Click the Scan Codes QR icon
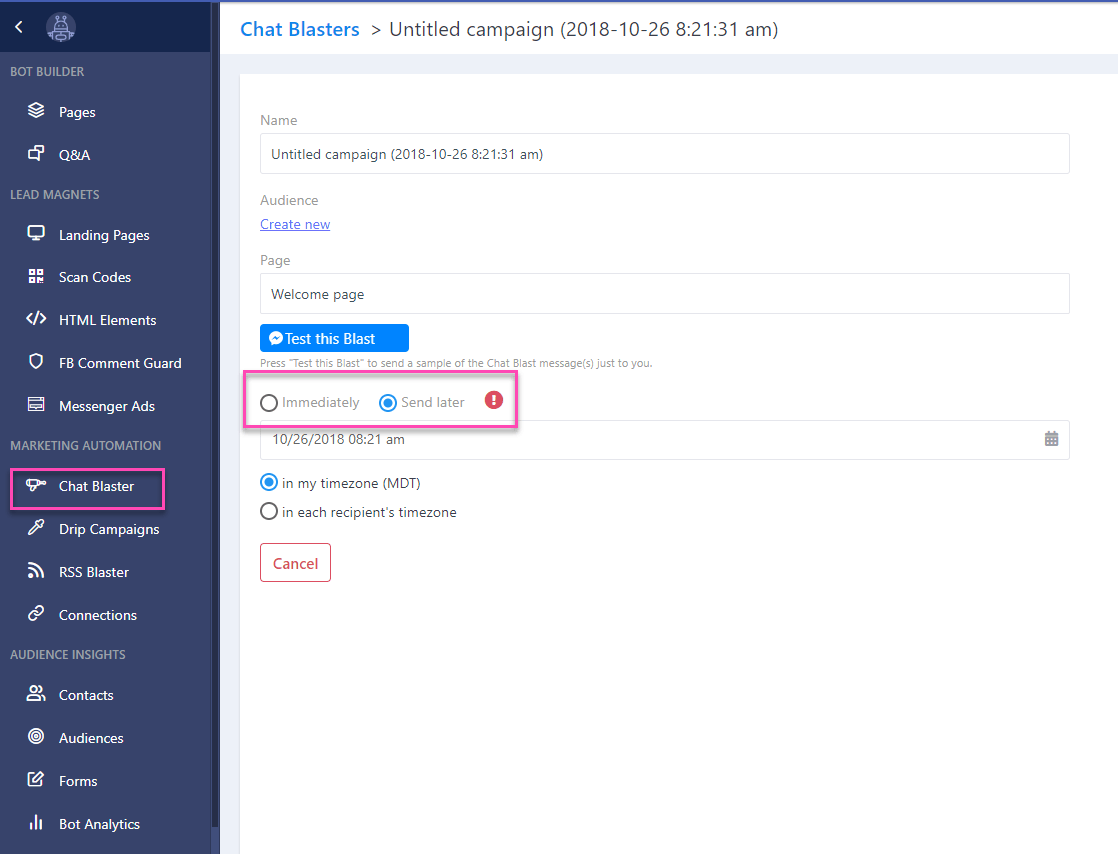Image resolution: width=1118 pixels, height=854 pixels. point(36,276)
